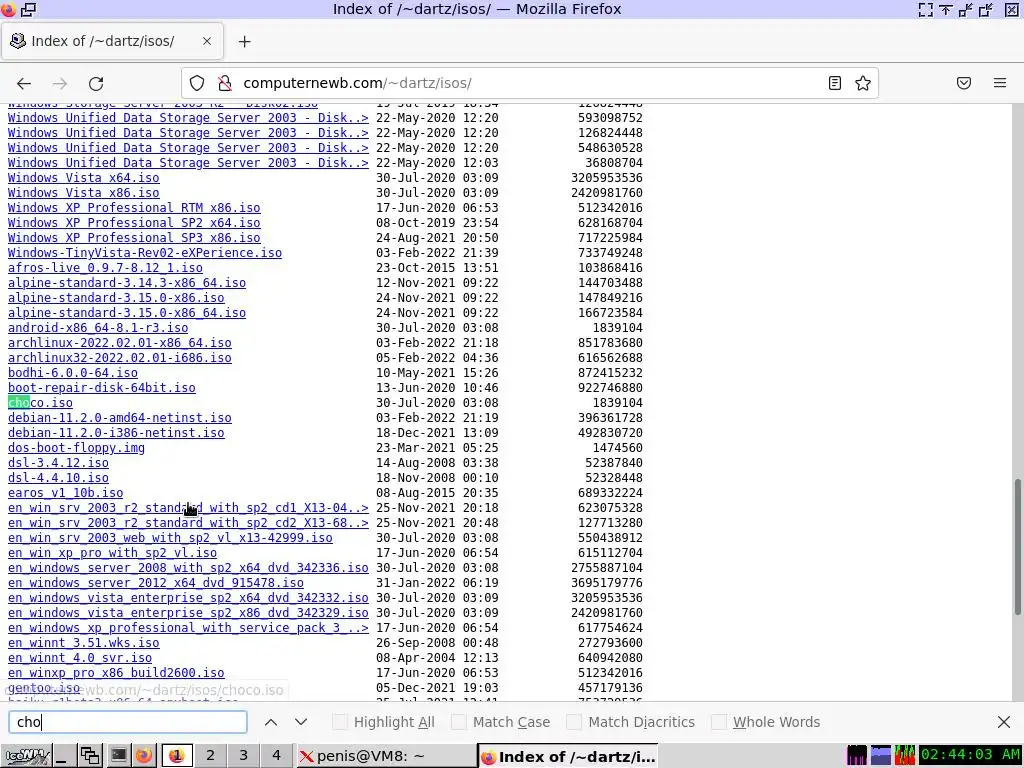Viewport: 1024px width, 768px height.
Task: Open bodhi-6.0.0-64.iso link
Action: (x=72, y=373)
